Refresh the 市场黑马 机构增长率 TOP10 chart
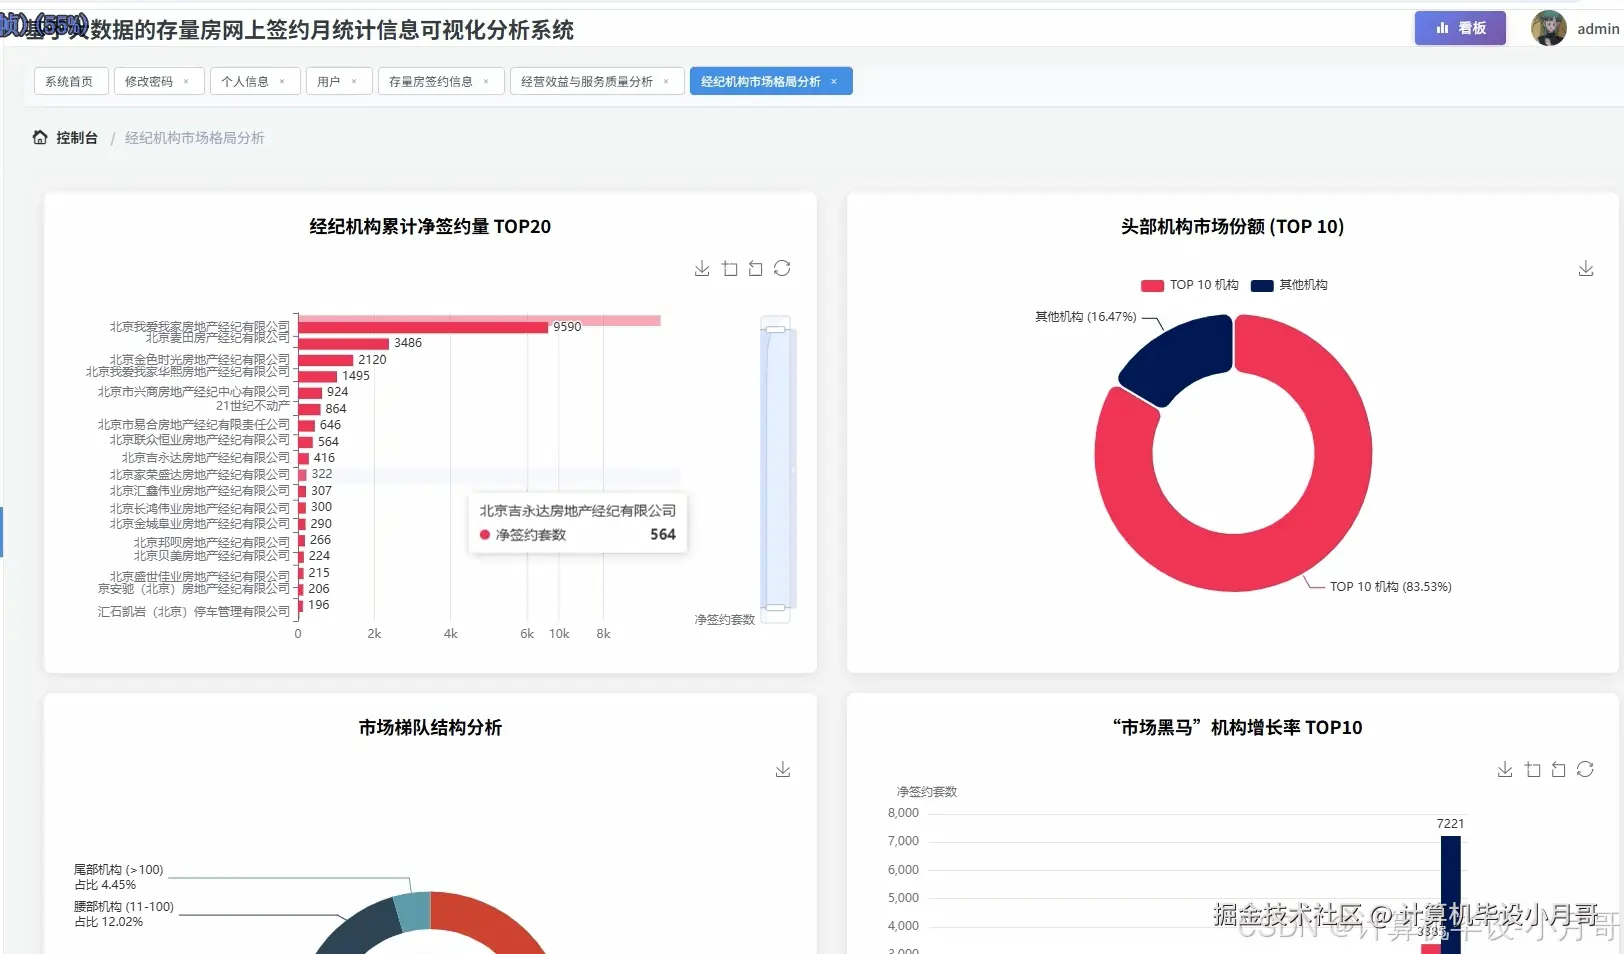The width and height of the screenshot is (1624, 954). click(1585, 769)
